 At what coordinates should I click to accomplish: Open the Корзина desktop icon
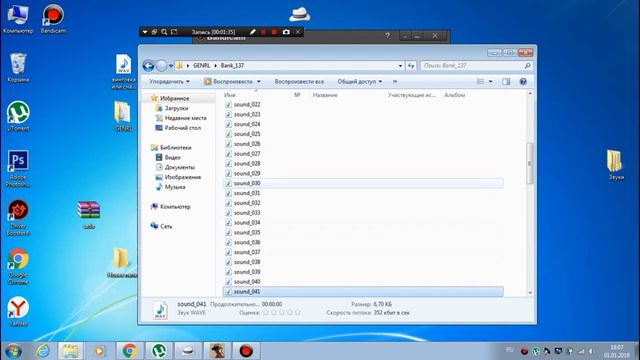(x=18, y=68)
